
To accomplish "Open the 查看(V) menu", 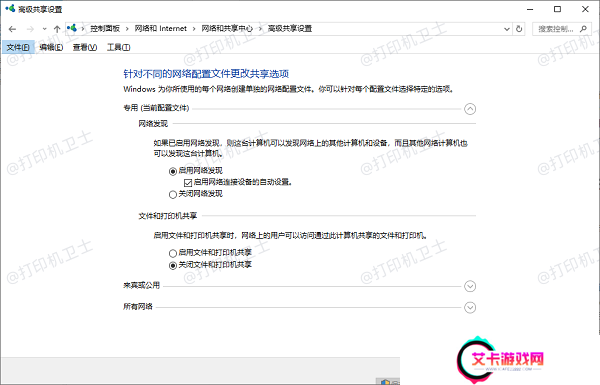I will [x=85, y=47].
